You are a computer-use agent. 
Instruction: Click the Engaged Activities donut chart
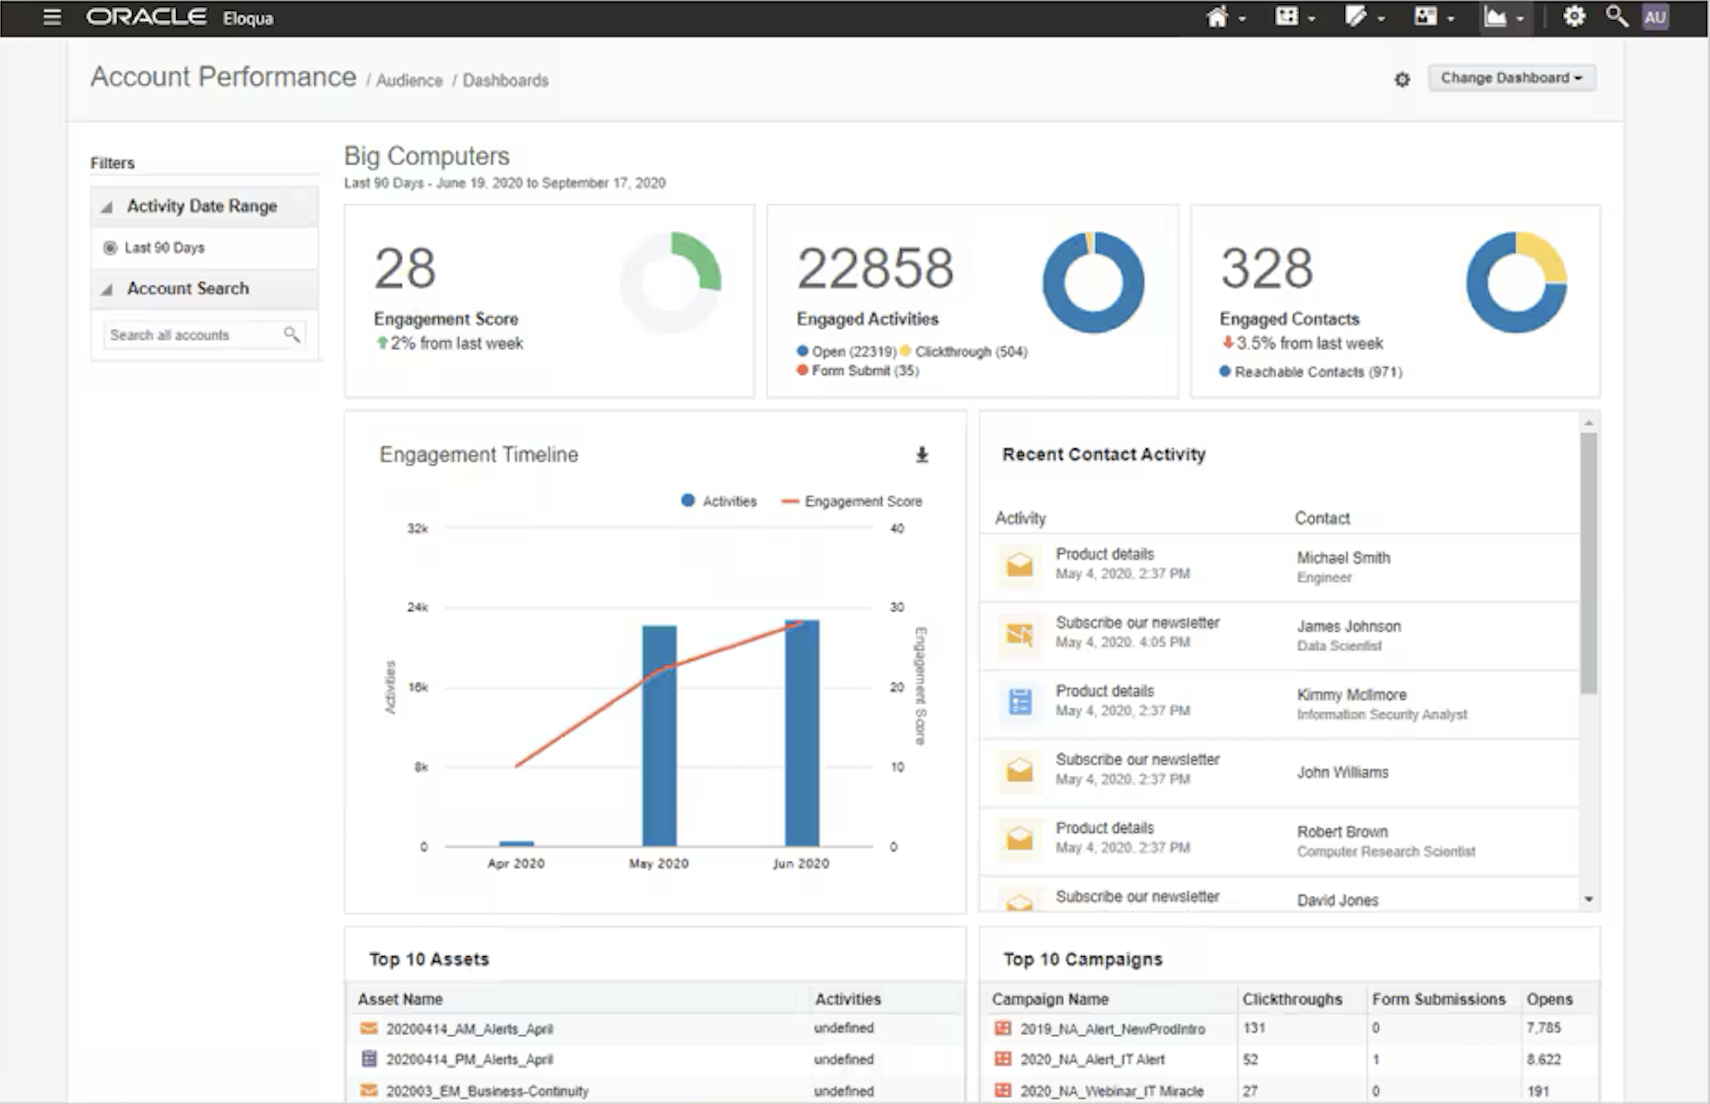(1093, 283)
